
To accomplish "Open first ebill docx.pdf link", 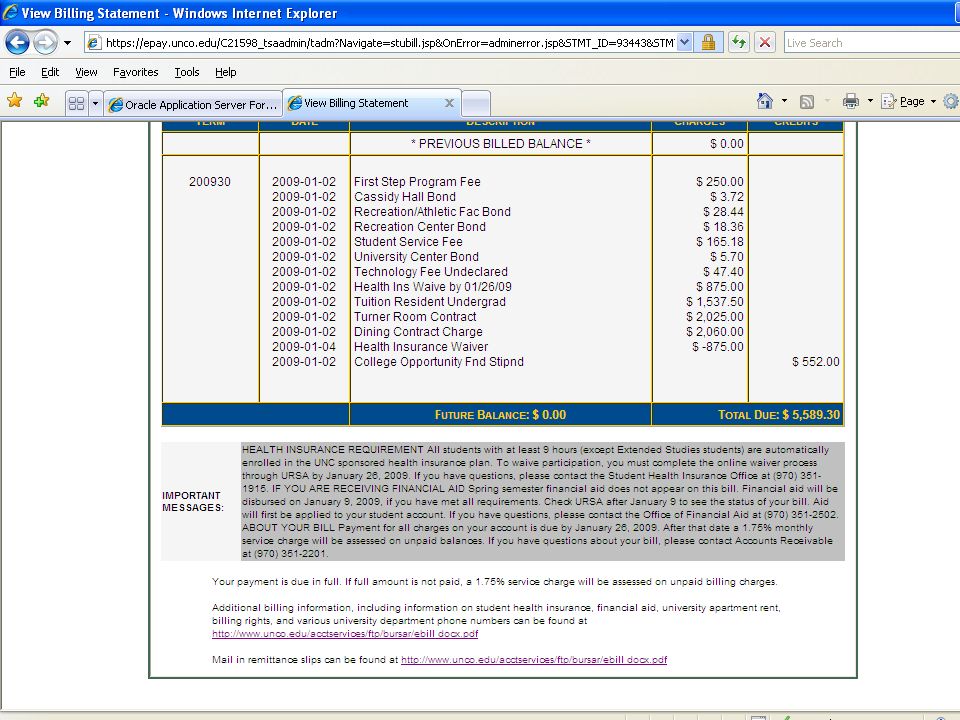I will tap(345, 634).
